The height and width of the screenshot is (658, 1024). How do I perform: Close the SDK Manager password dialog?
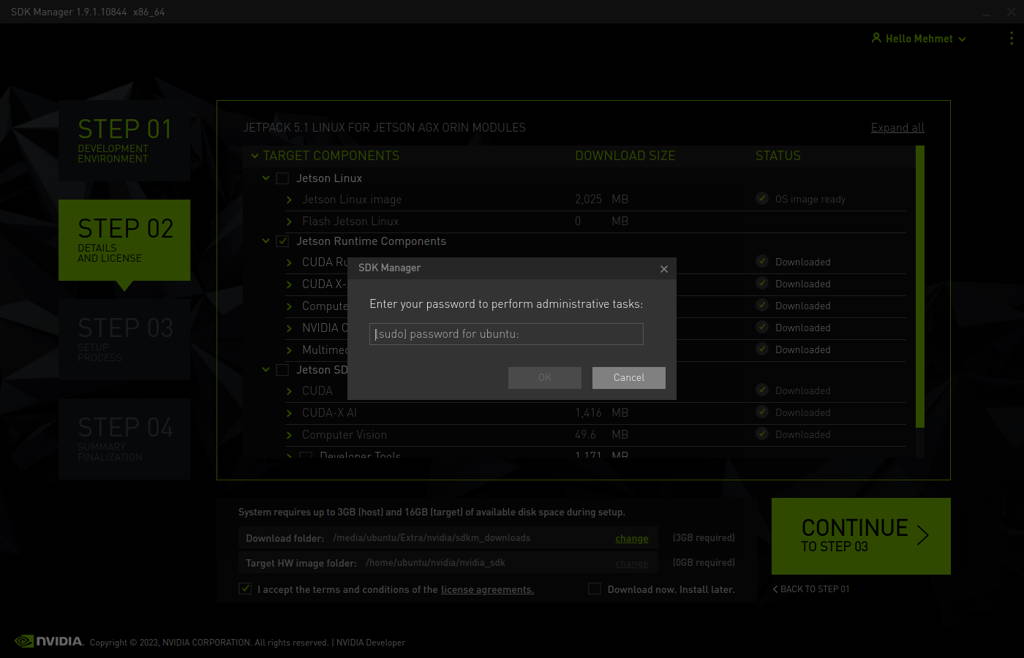(664, 269)
